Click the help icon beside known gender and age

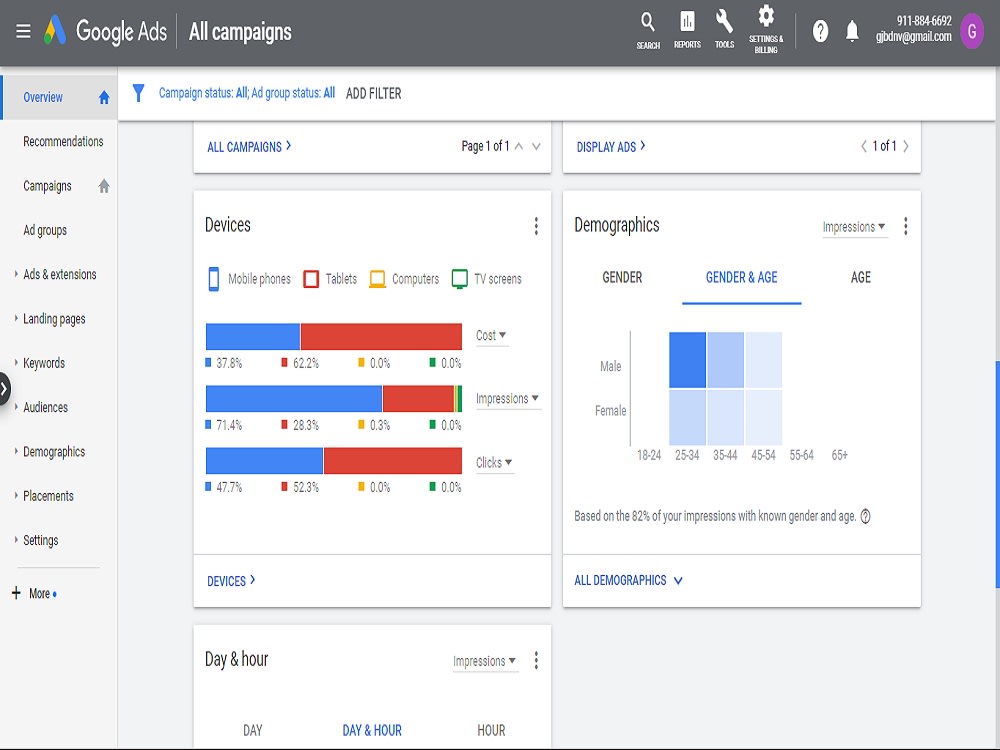pos(865,517)
